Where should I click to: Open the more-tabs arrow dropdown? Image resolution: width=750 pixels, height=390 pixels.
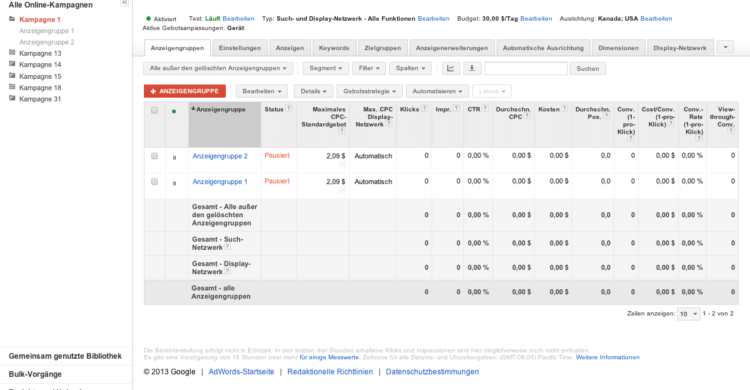725,47
